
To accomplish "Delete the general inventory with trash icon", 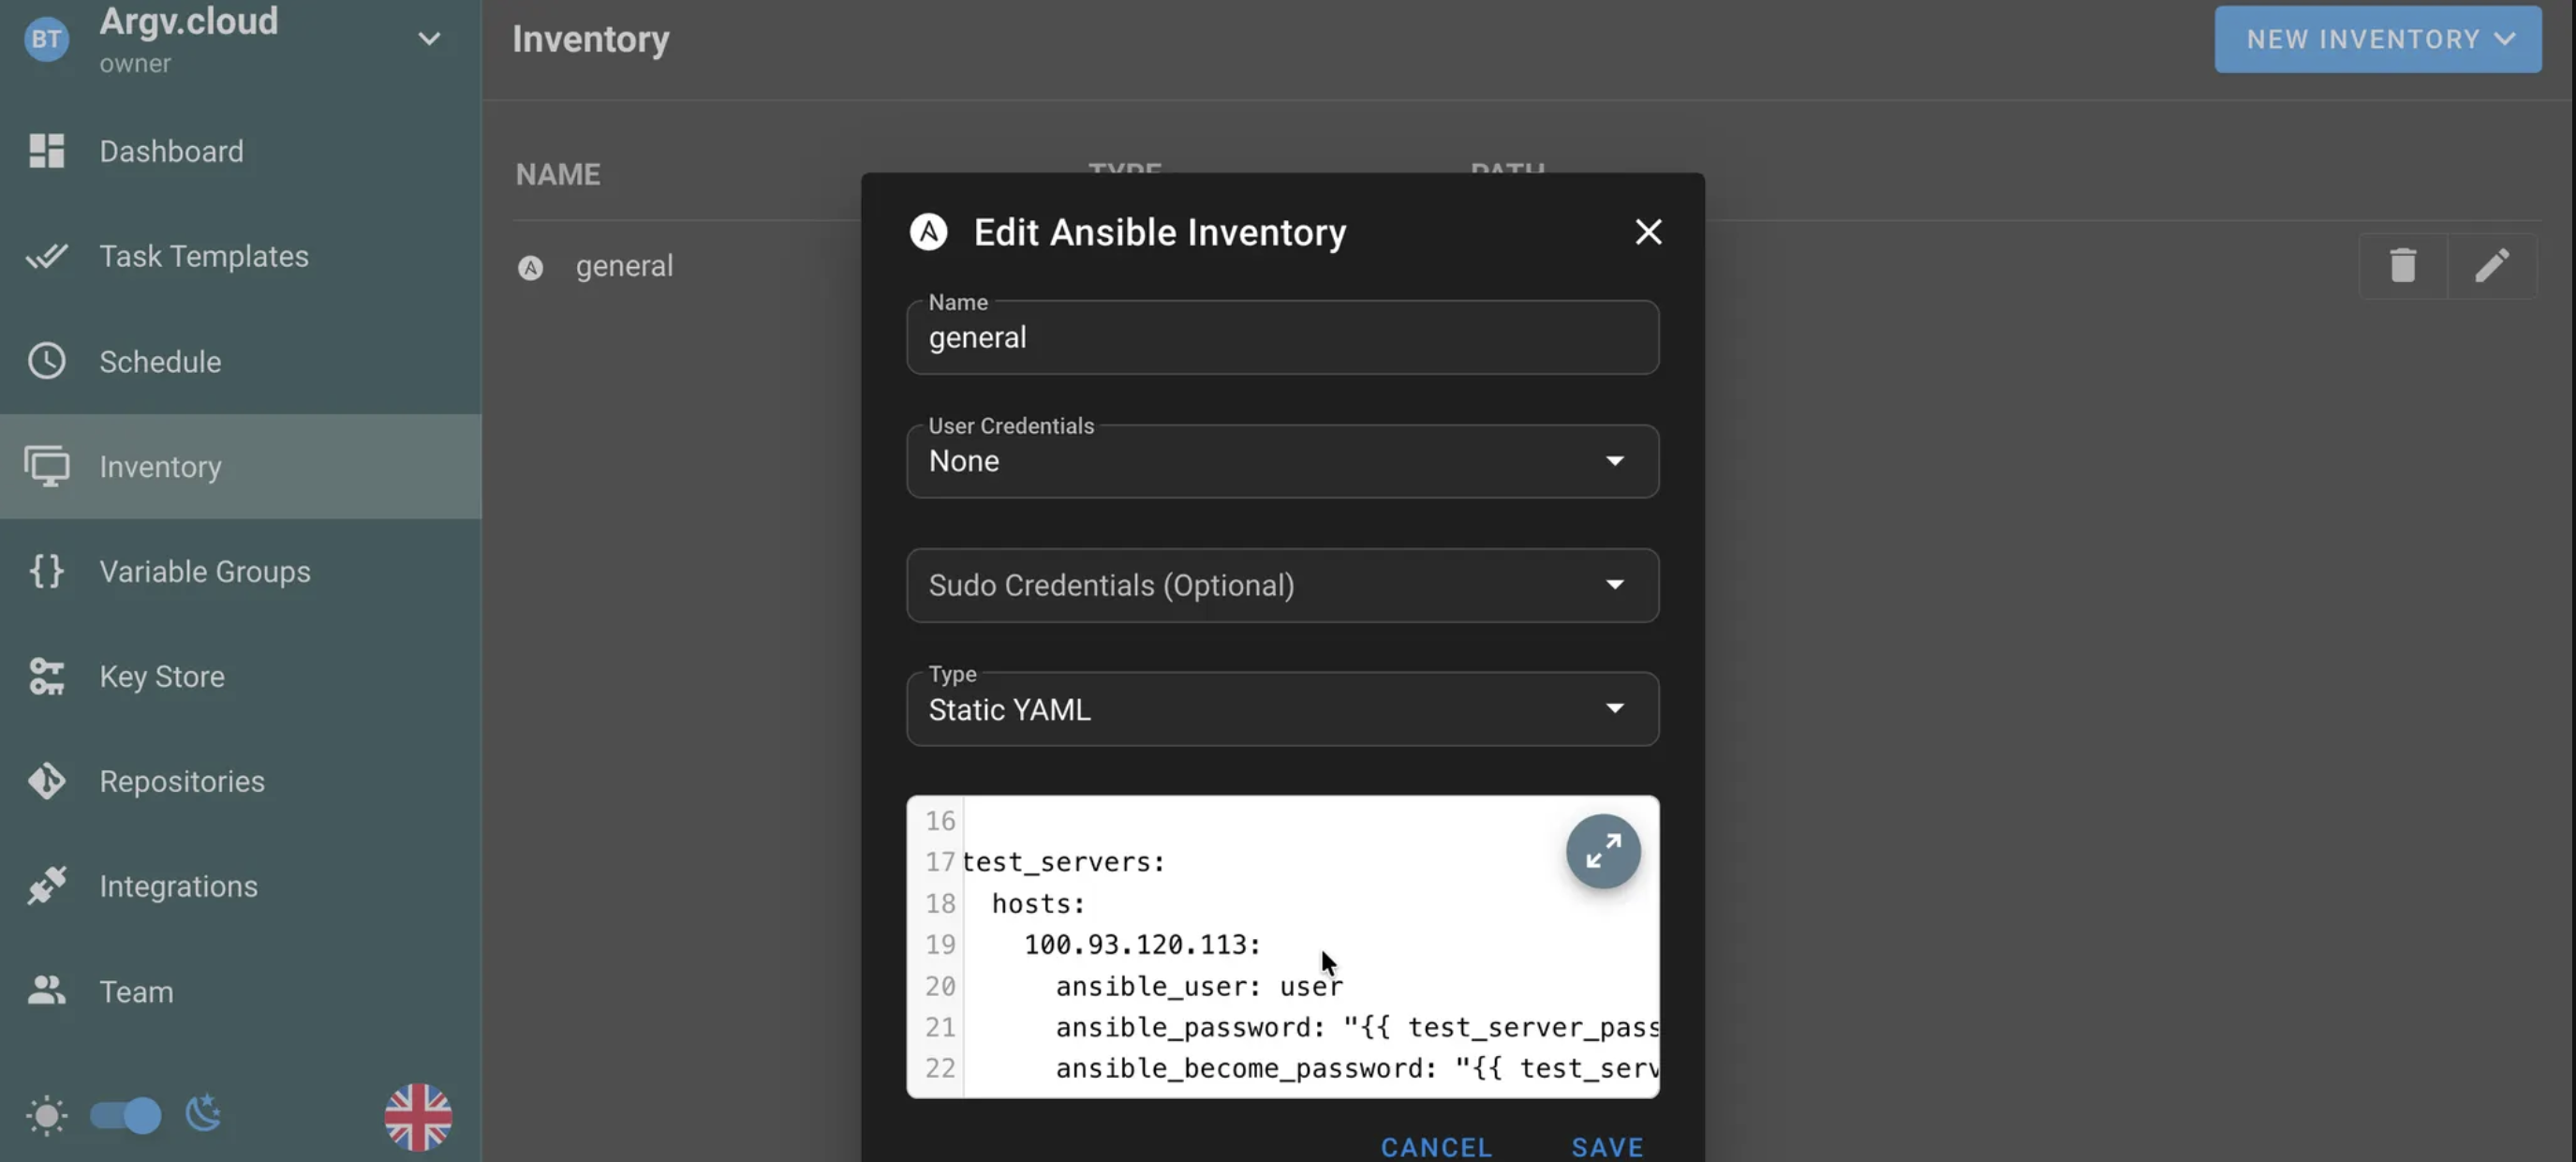I will [2402, 266].
